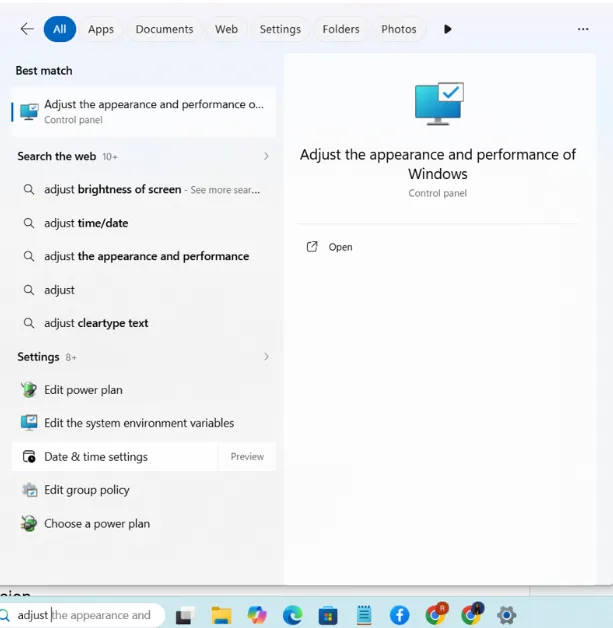Click the Search the web heading

pos(56,156)
